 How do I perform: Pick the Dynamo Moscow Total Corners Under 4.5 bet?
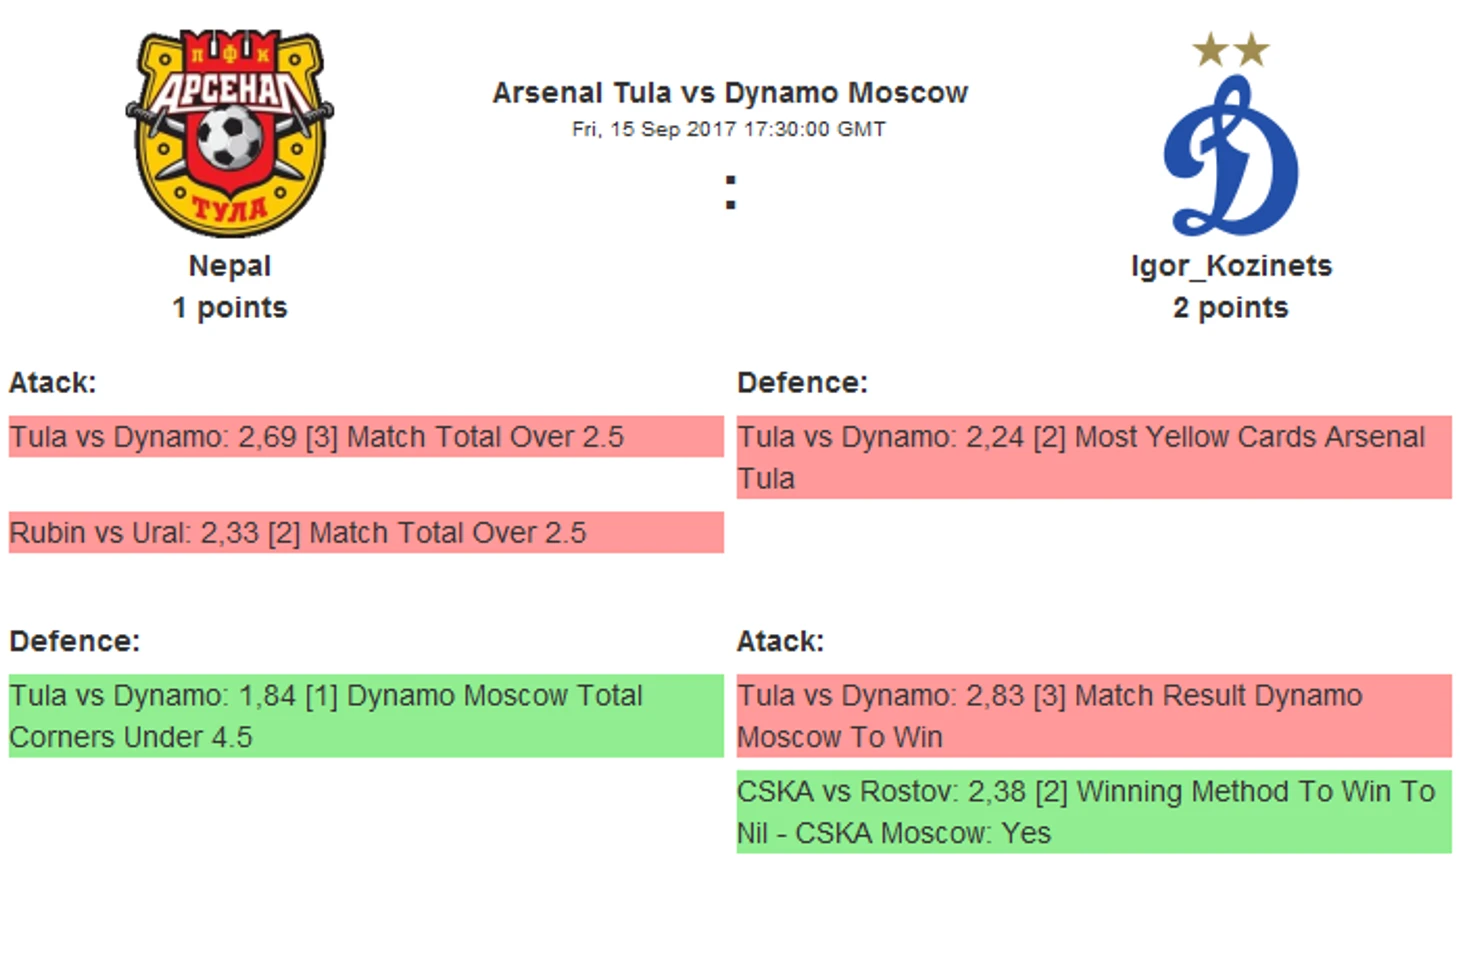pyautogui.click(x=366, y=716)
